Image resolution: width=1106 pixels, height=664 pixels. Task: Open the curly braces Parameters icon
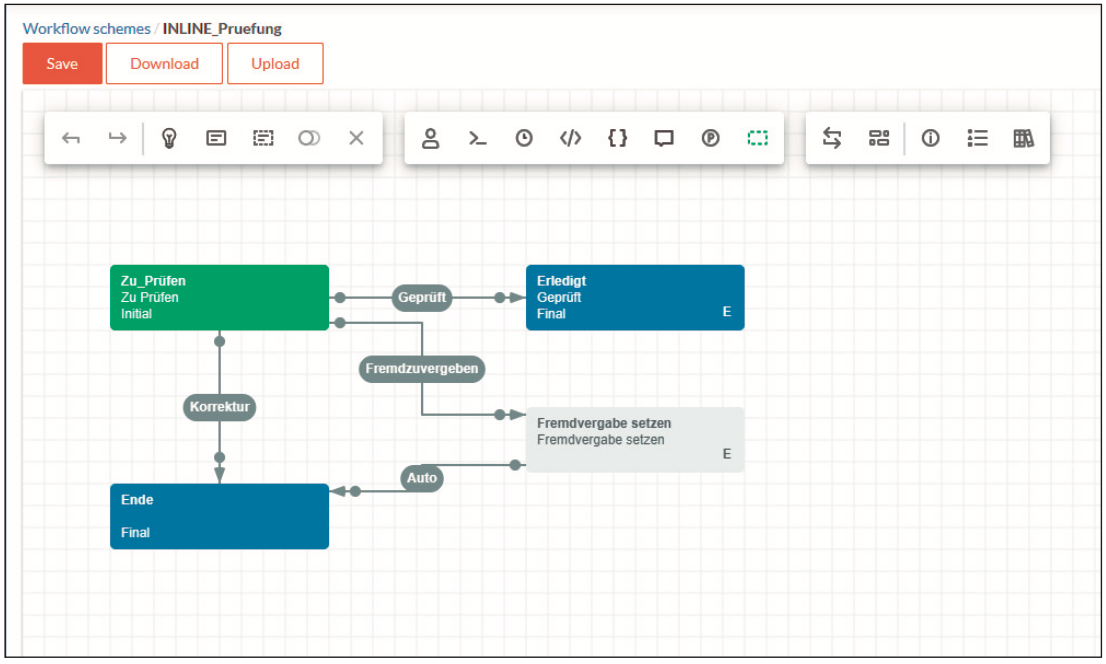pyautogui.click(x=617, y=138)
